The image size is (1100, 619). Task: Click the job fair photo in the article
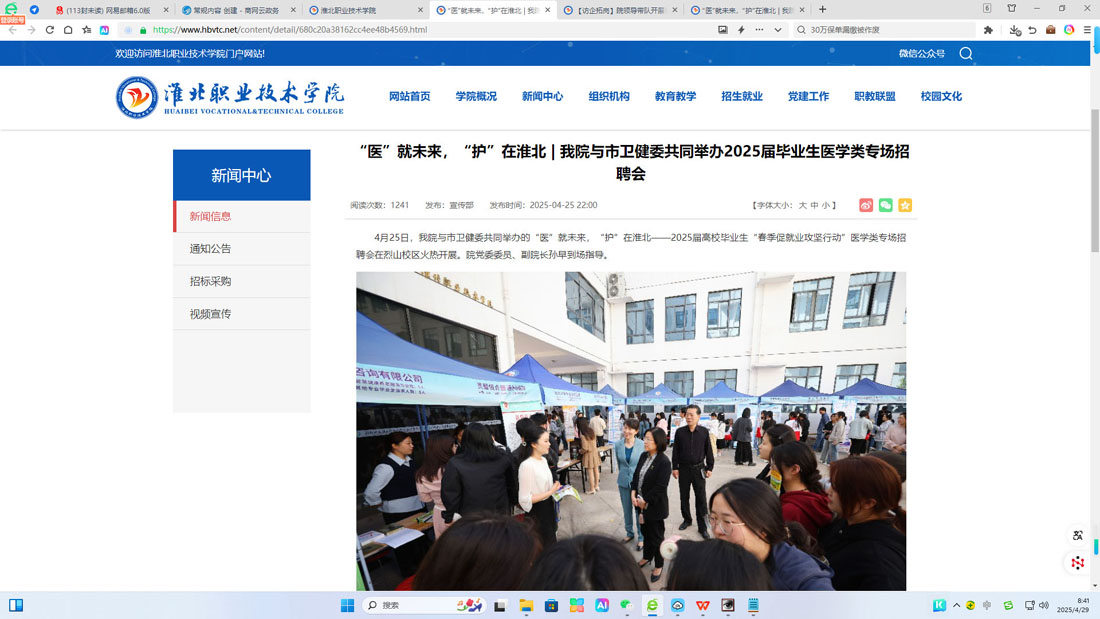(631, 431)
